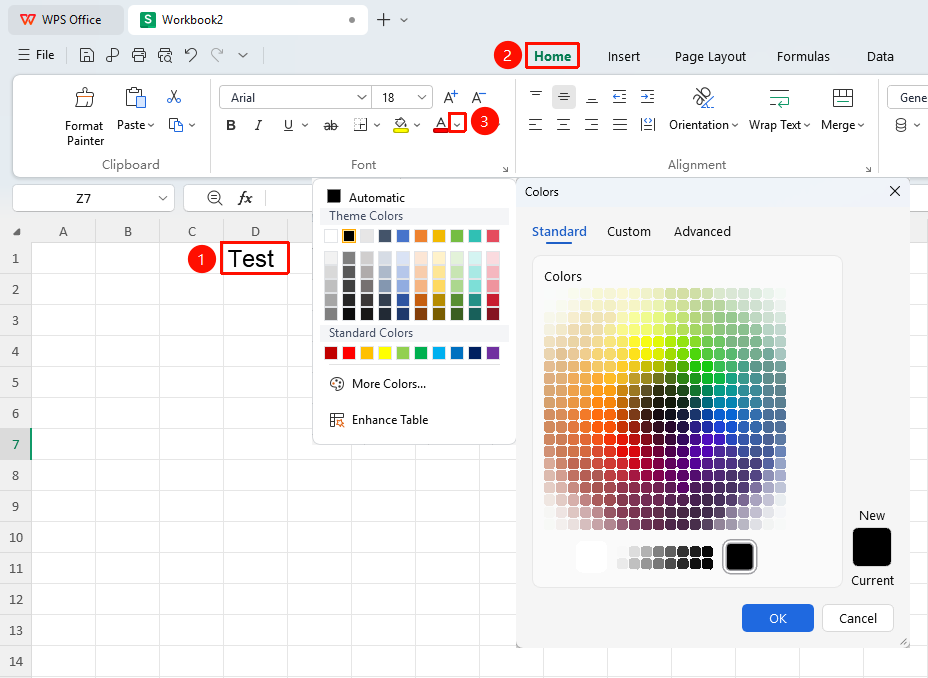Click the zoom magnifier beside the formula bar
928x678 pixels.
click(215, 198)
